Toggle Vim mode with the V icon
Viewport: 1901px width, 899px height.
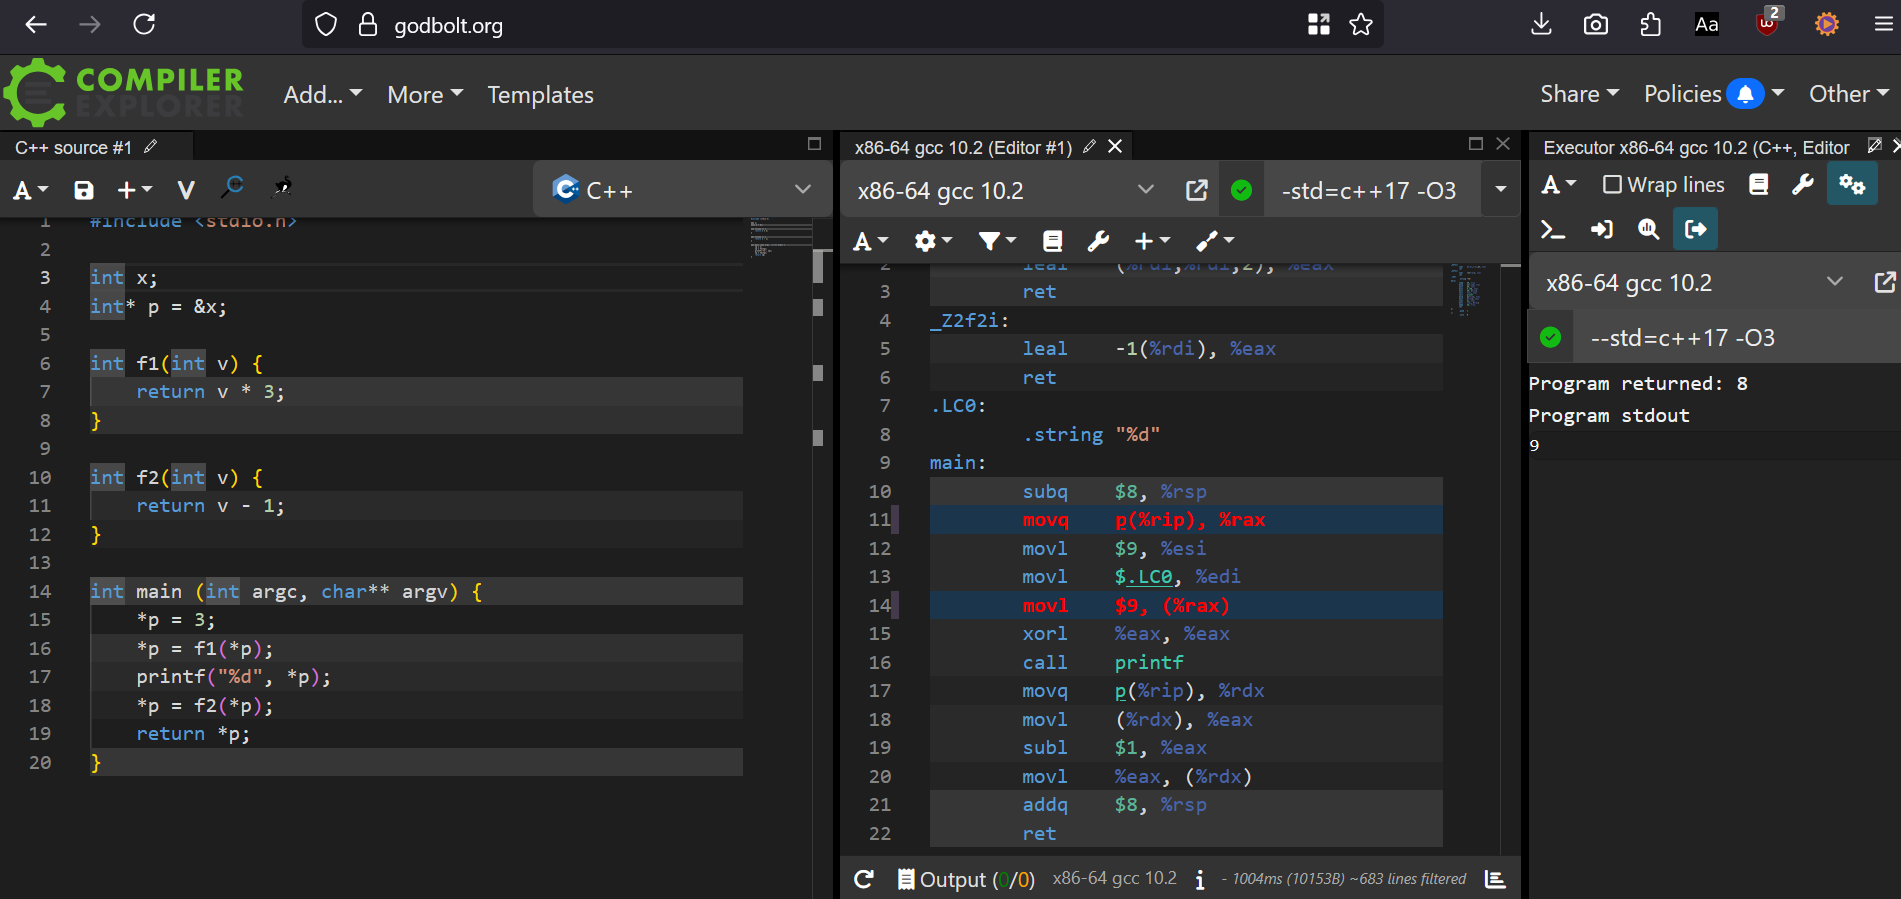186,190
